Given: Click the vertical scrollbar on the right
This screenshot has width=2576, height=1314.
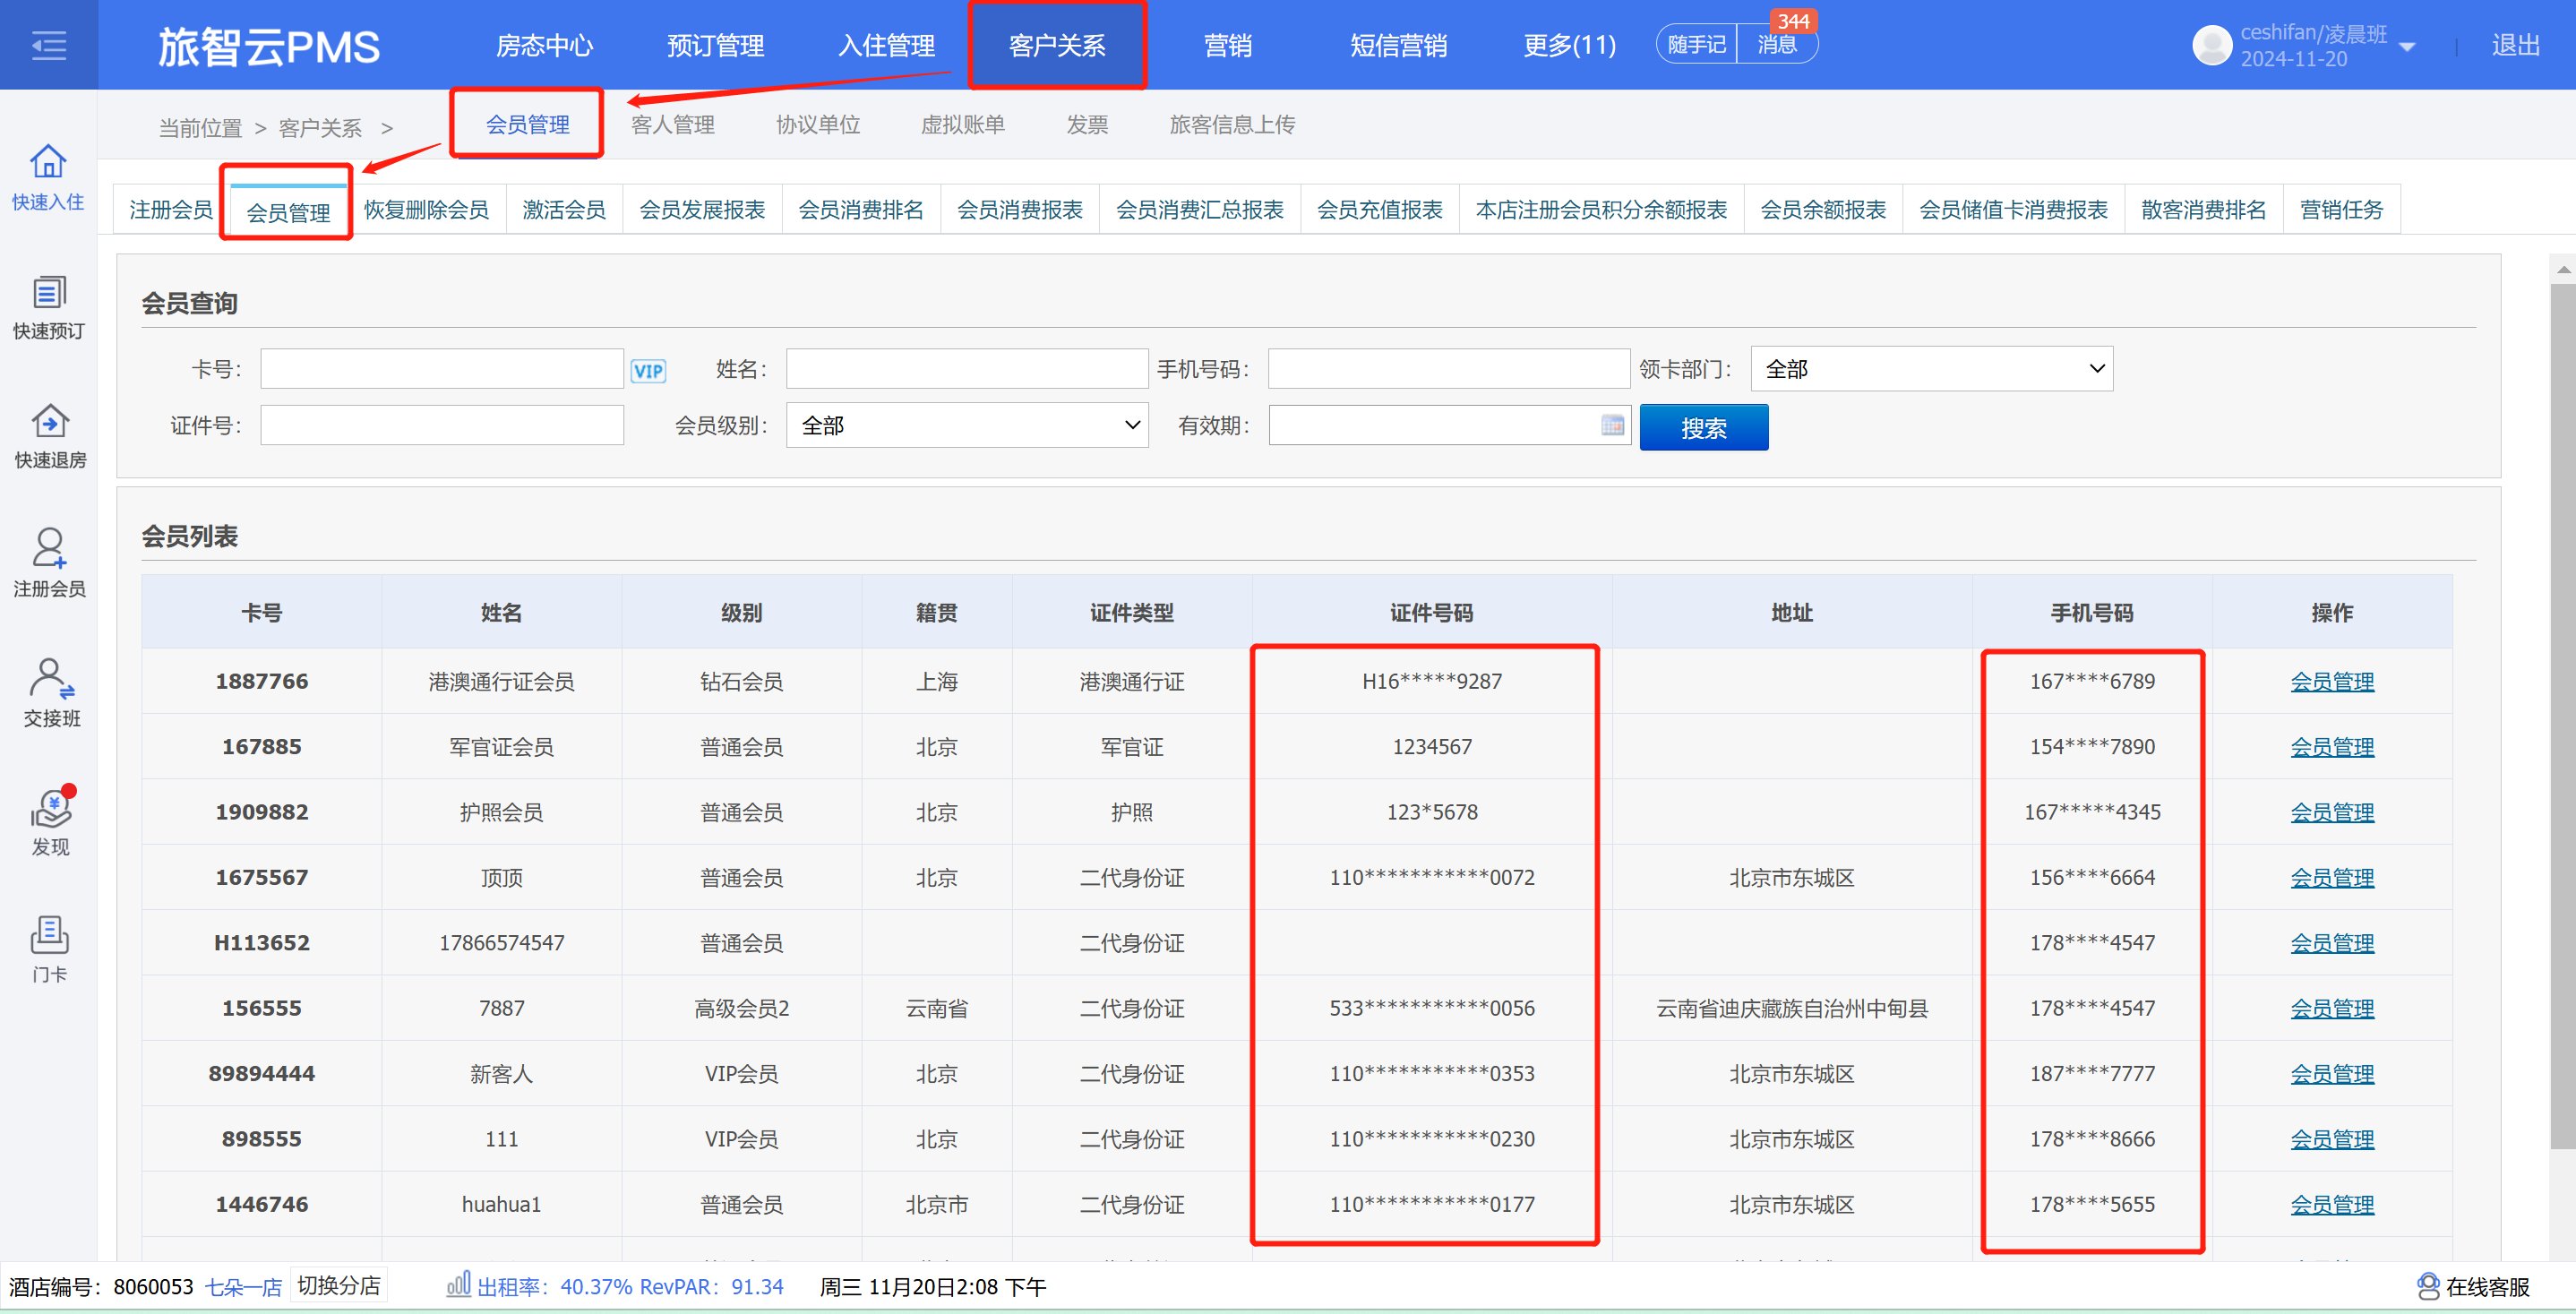Looking at the screenshot, I should pos(2562,715).
